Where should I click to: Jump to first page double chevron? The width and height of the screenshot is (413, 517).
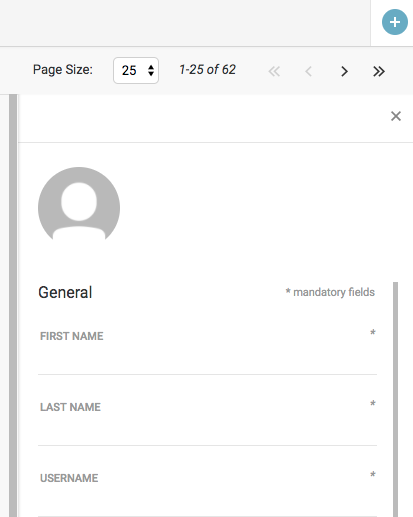274,71
